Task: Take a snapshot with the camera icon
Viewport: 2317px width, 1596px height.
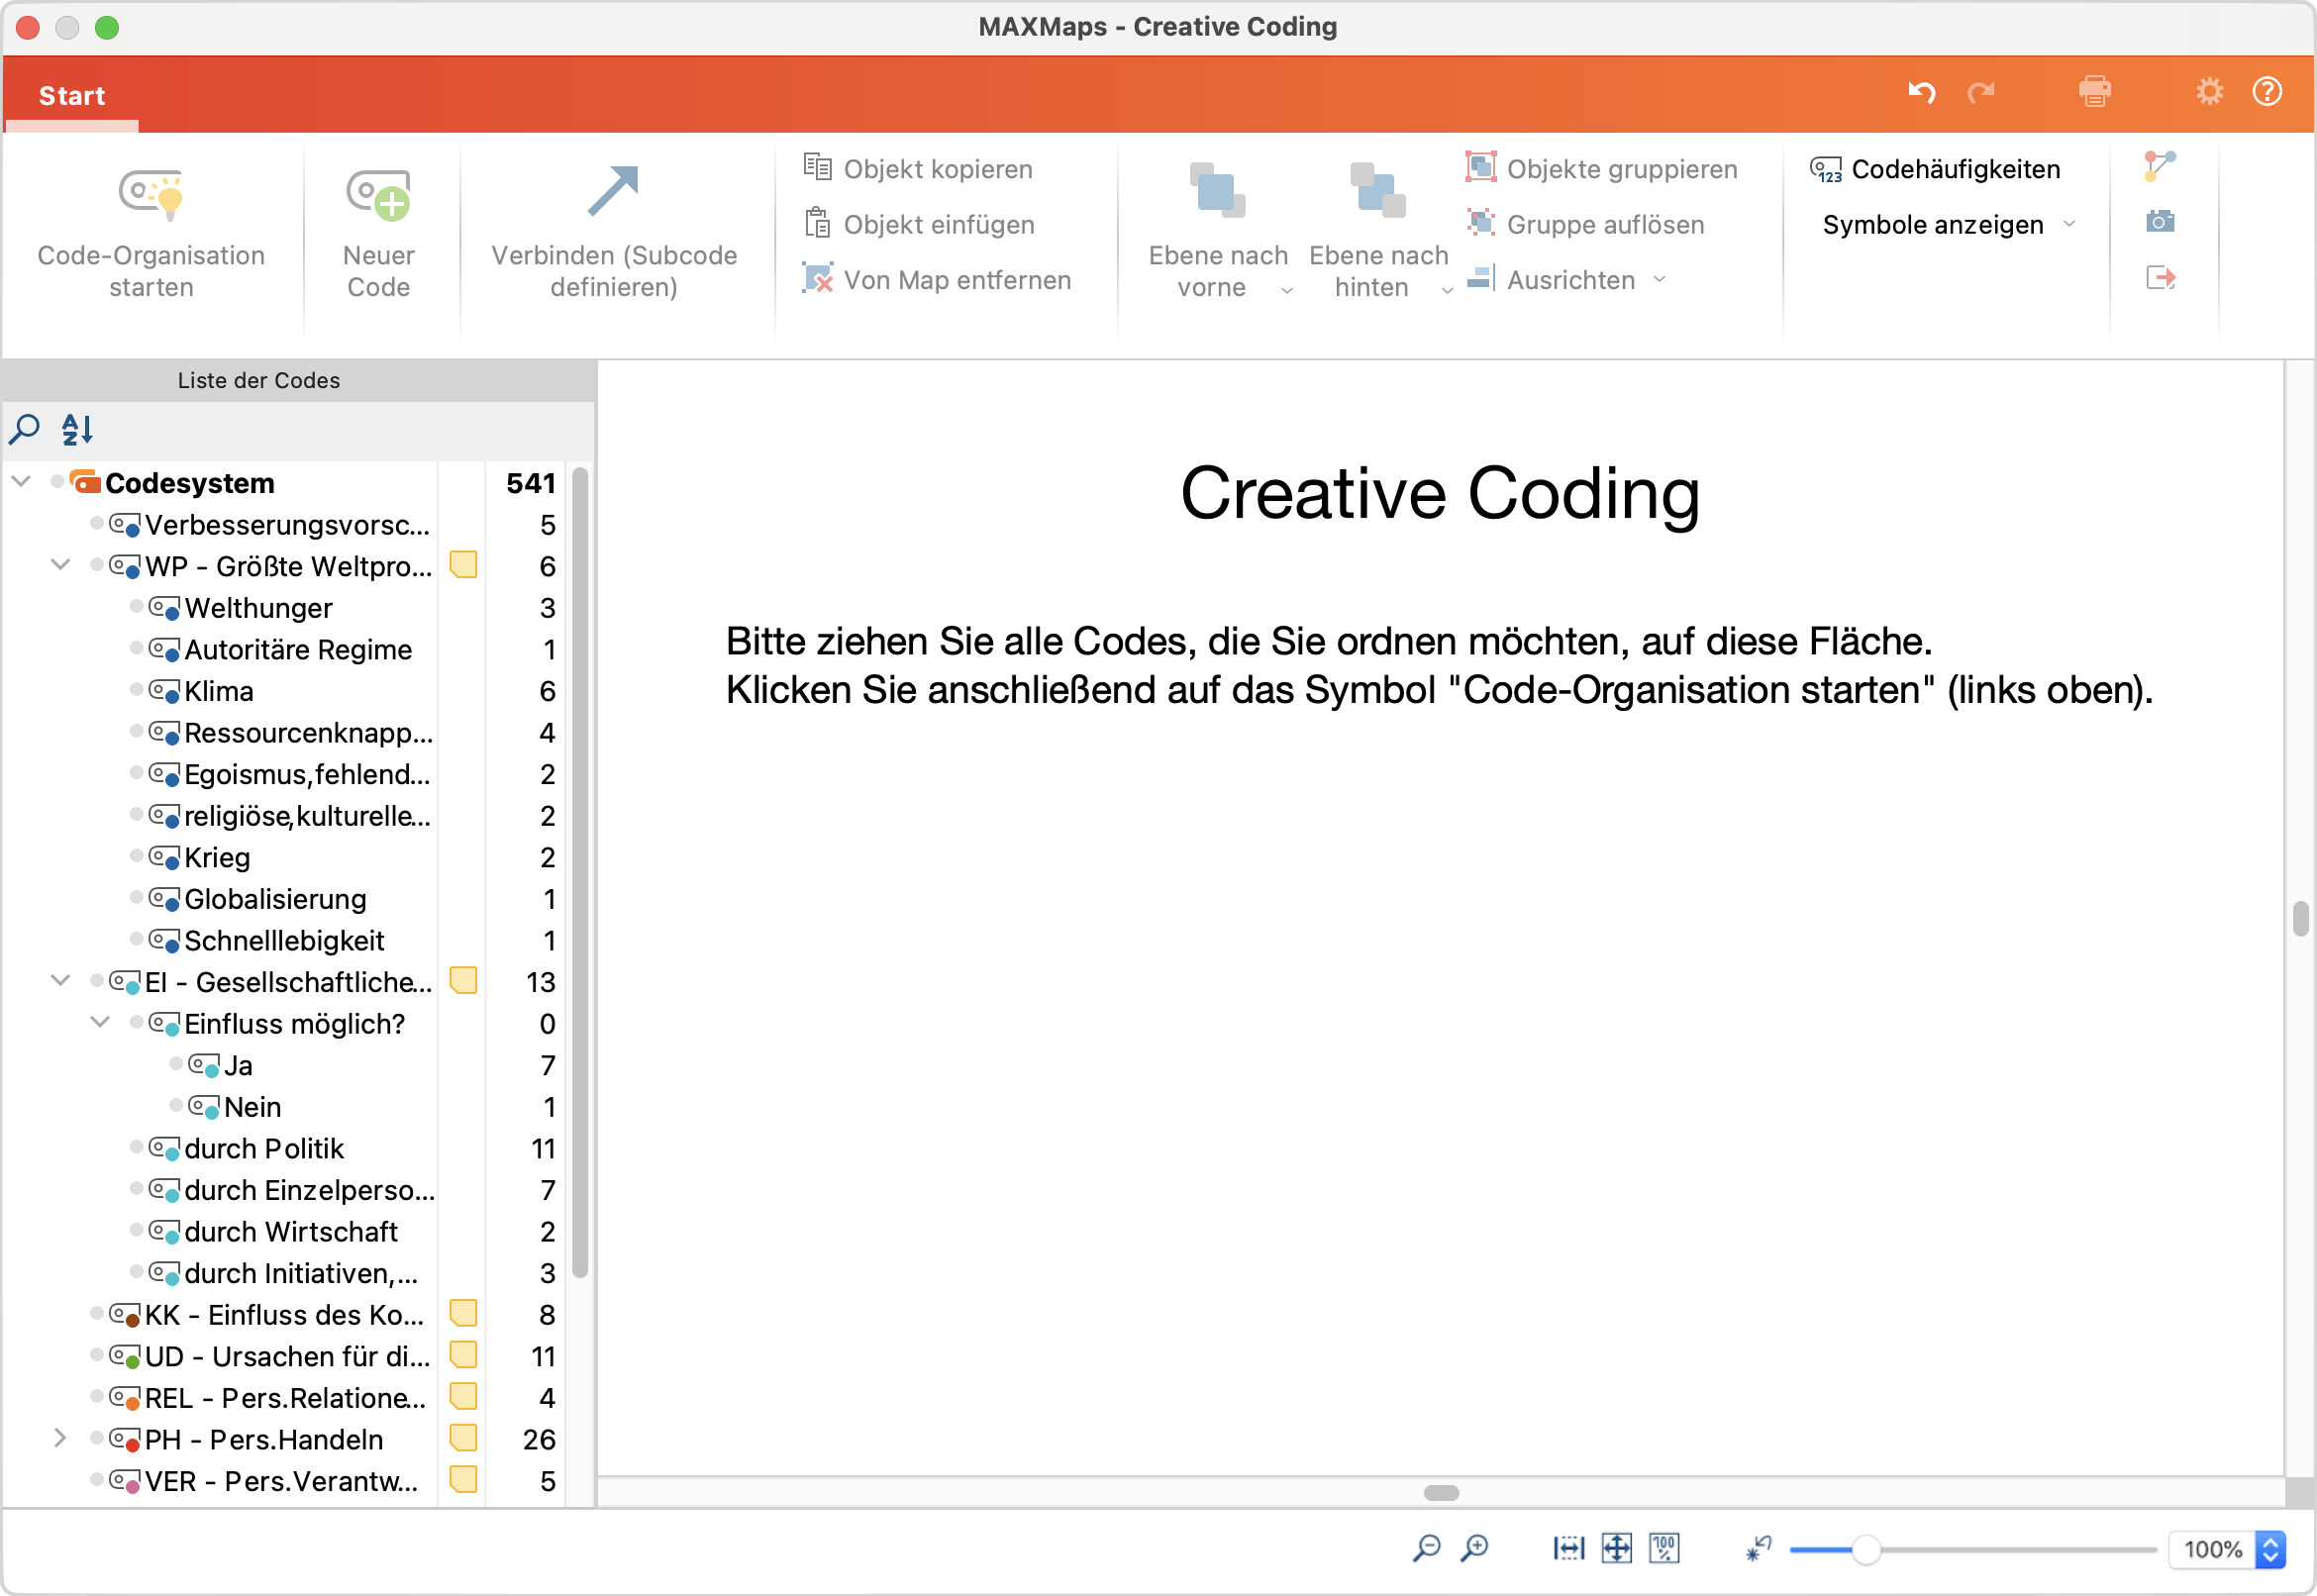Action: (x=2160, y=221)
